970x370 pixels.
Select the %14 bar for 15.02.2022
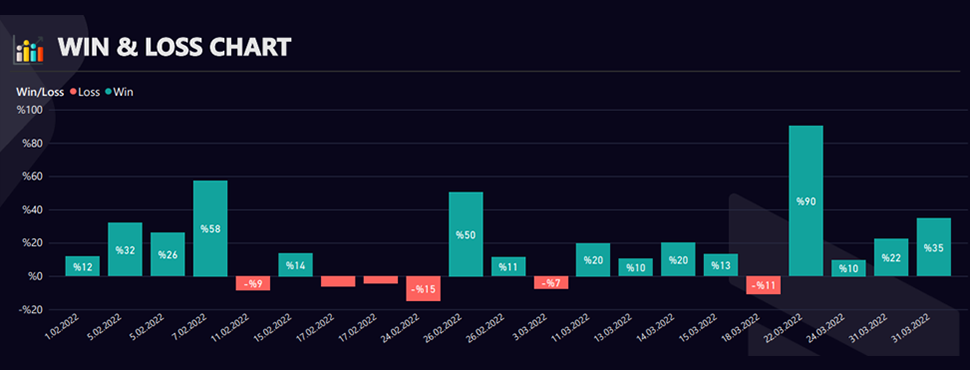coord(296,265)
